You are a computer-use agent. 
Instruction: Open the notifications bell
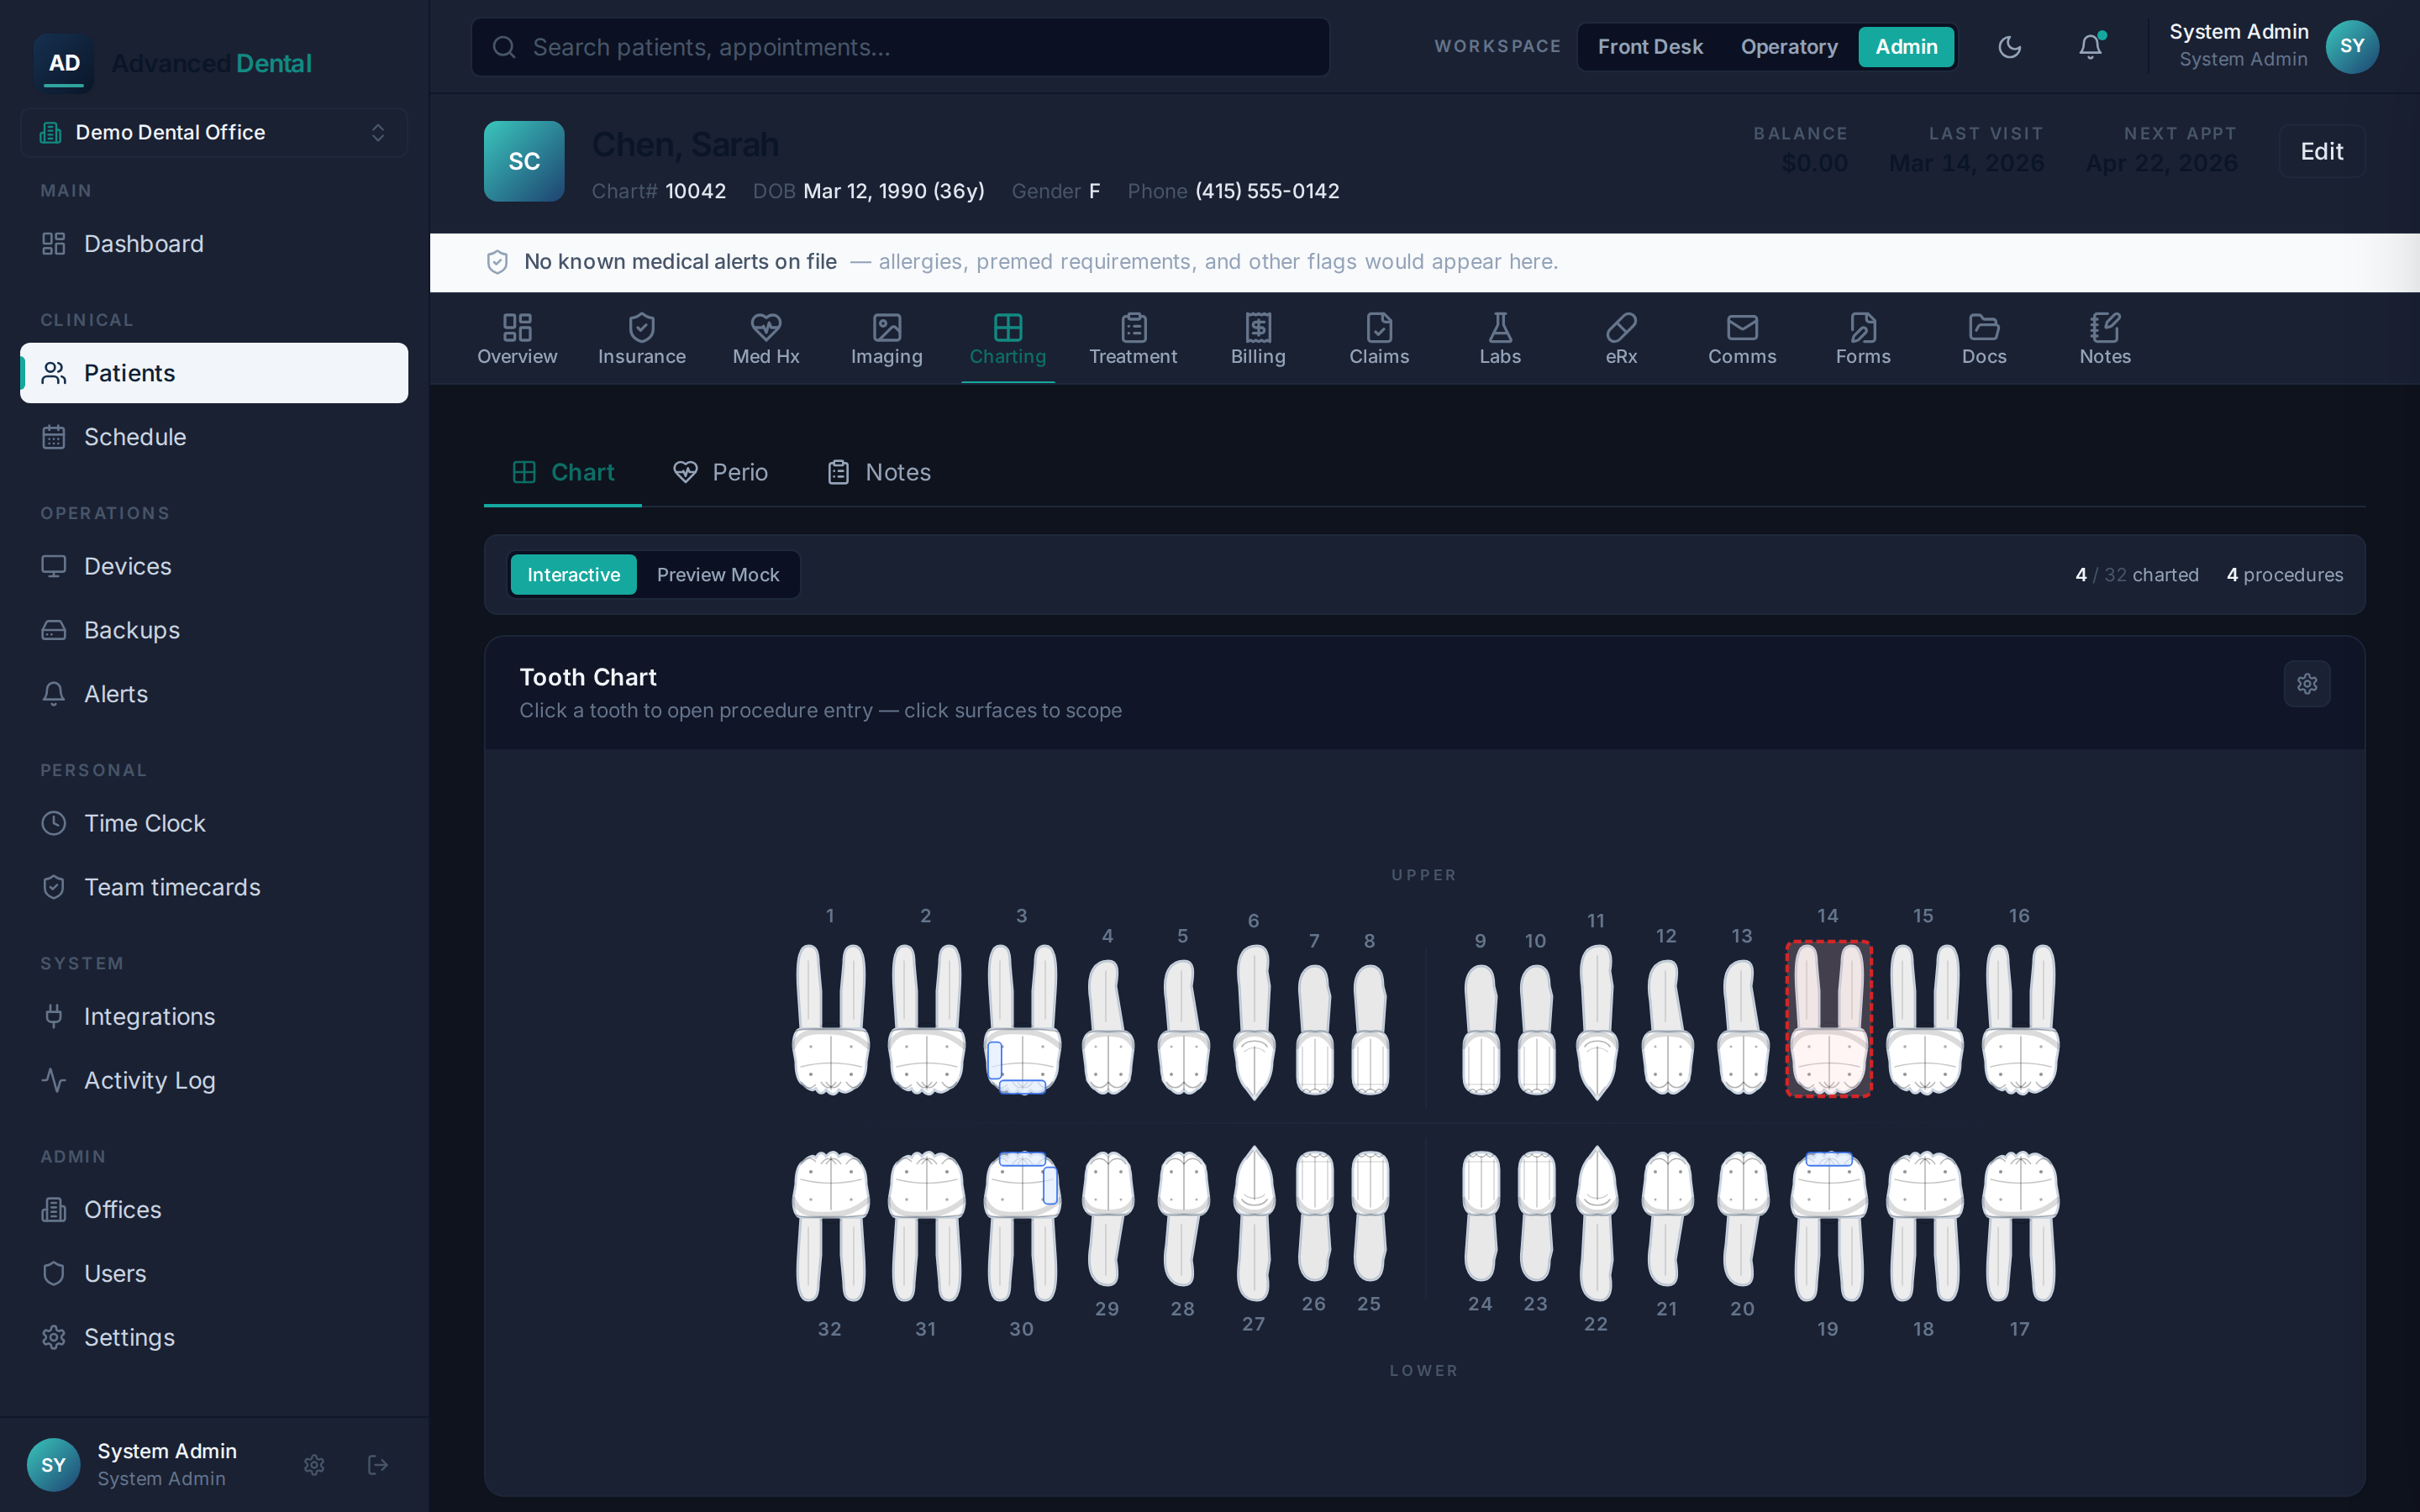(x=2090, y=47)
